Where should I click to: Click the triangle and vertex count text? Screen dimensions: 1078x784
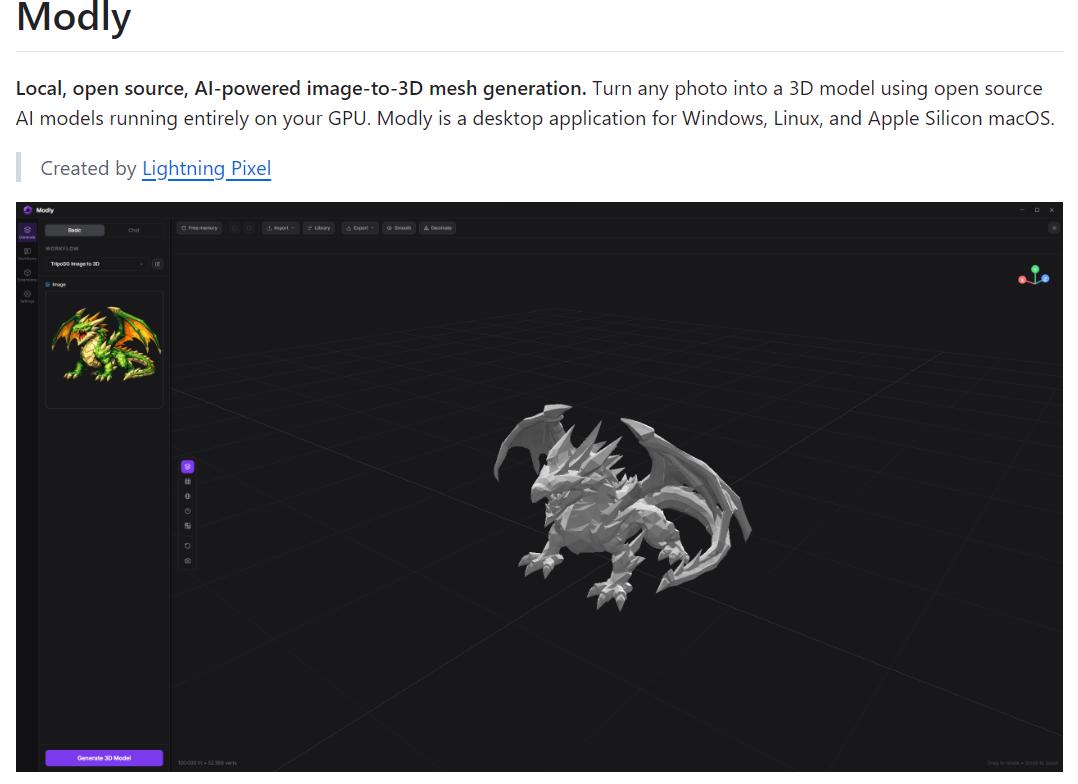point(207,763)
